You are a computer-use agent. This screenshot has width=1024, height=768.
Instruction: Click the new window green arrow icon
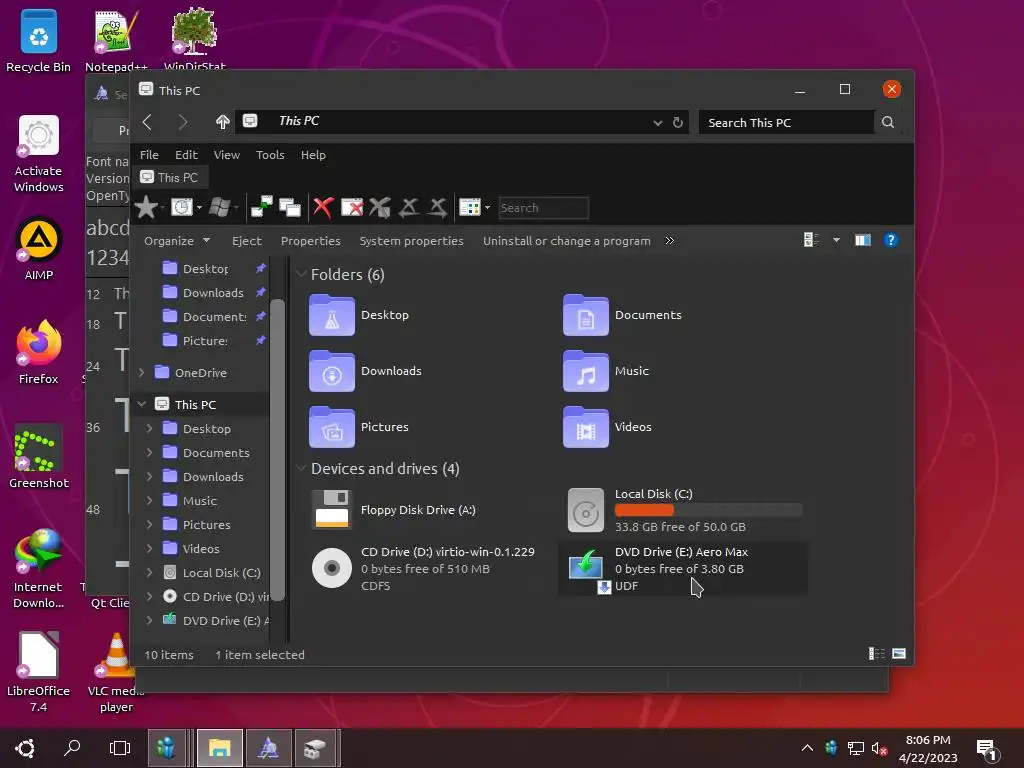point(261,208)
